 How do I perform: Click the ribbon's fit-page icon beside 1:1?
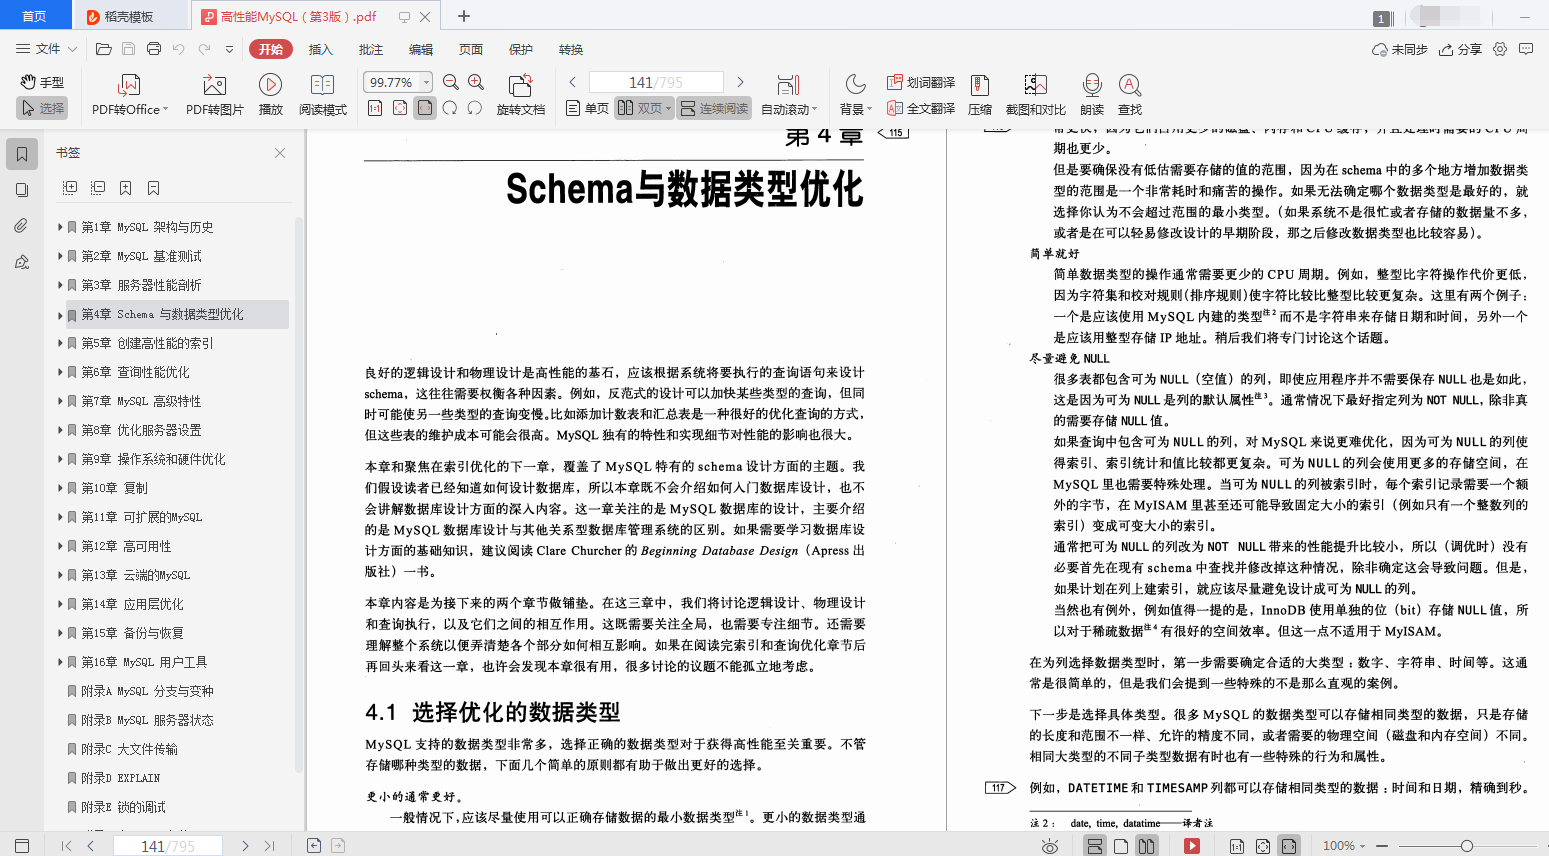(400, 108)
